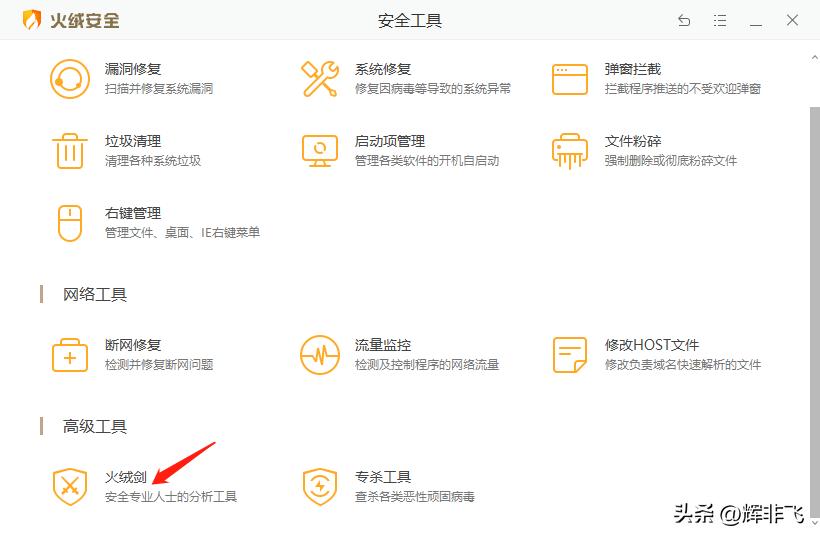The height and width of the screenshot is (540, 820).
Task: Click description 管理文件、桌面、IE右键菜单
Action: pyautogui.click(x=183, y=233)
